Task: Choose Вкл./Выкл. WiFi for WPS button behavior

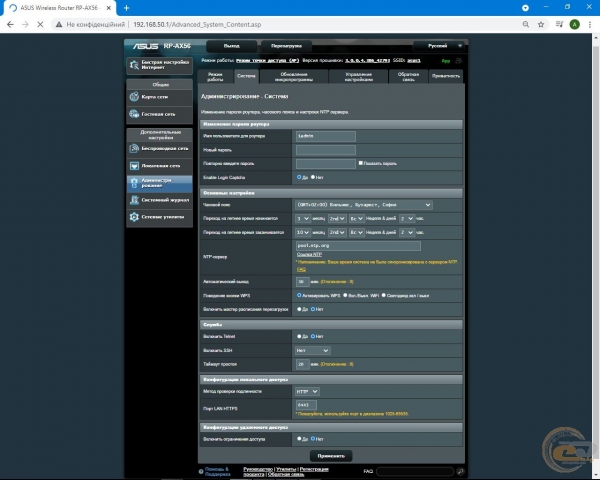Action: coord(345,296)
